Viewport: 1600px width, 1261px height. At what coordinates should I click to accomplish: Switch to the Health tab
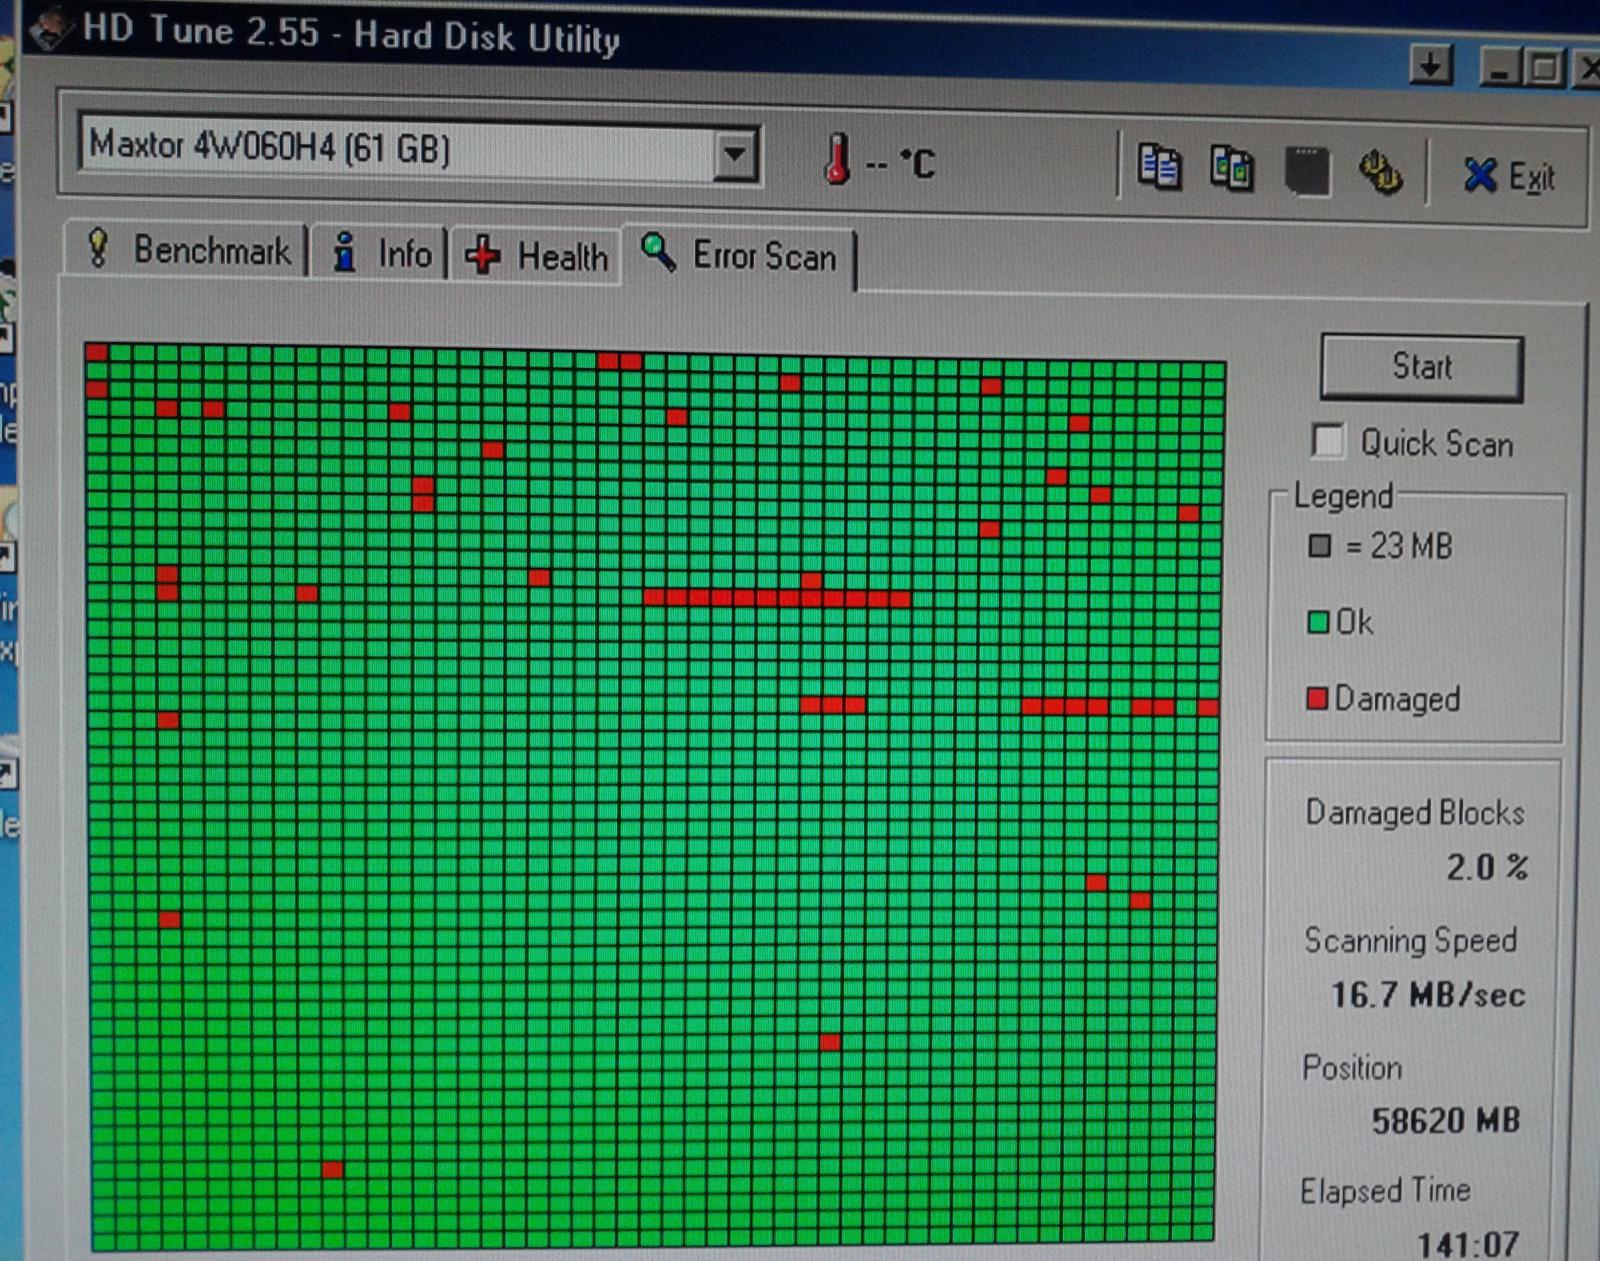click(536, 256)
